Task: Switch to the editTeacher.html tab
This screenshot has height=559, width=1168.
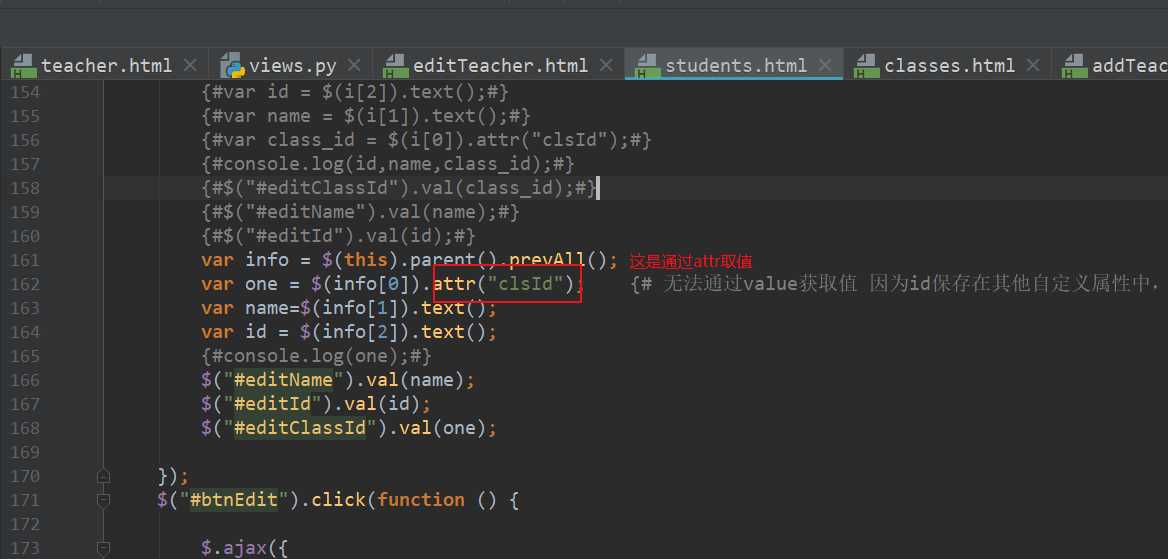Action: tap(500, 66)
